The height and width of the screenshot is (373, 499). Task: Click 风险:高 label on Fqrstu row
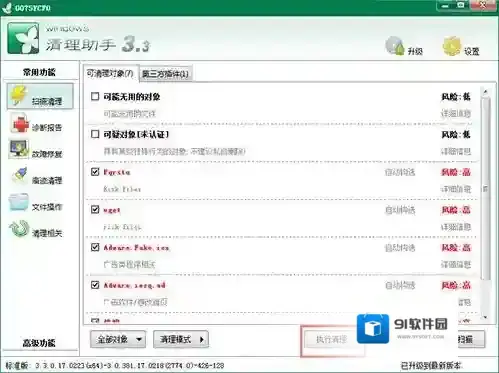pos(456,172)
